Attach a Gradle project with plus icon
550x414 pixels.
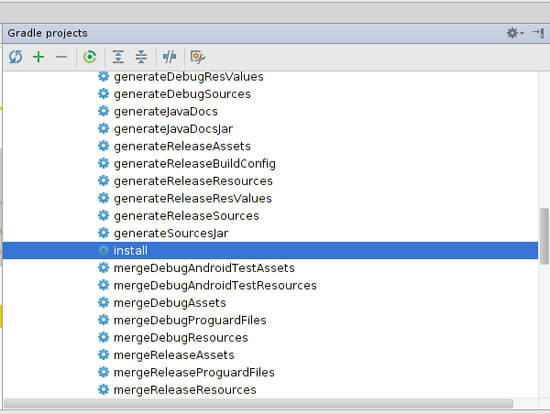39,56
